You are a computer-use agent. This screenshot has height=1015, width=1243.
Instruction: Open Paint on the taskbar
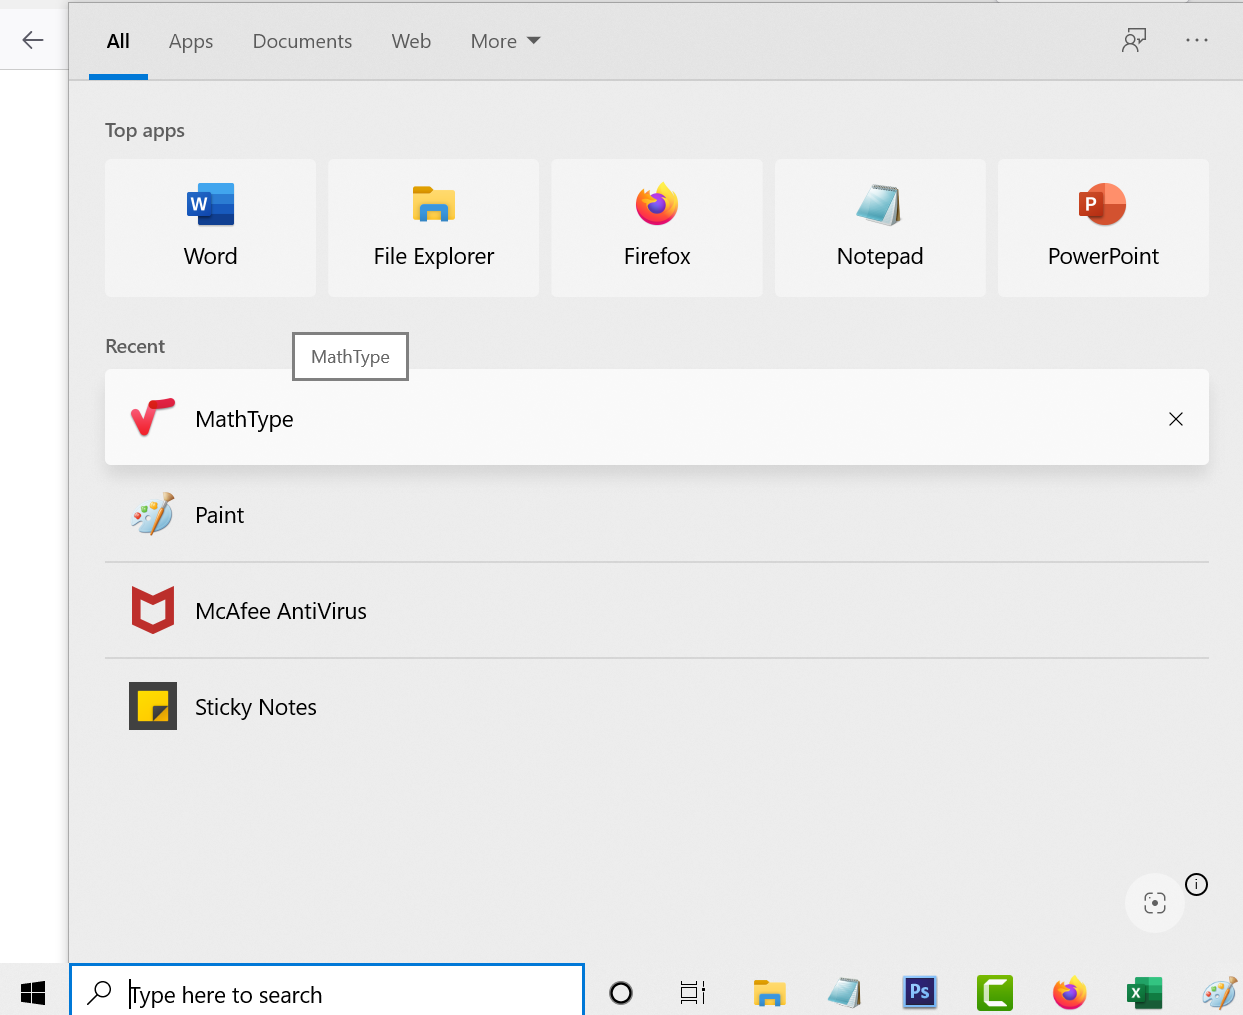[x=1220, y=993]
